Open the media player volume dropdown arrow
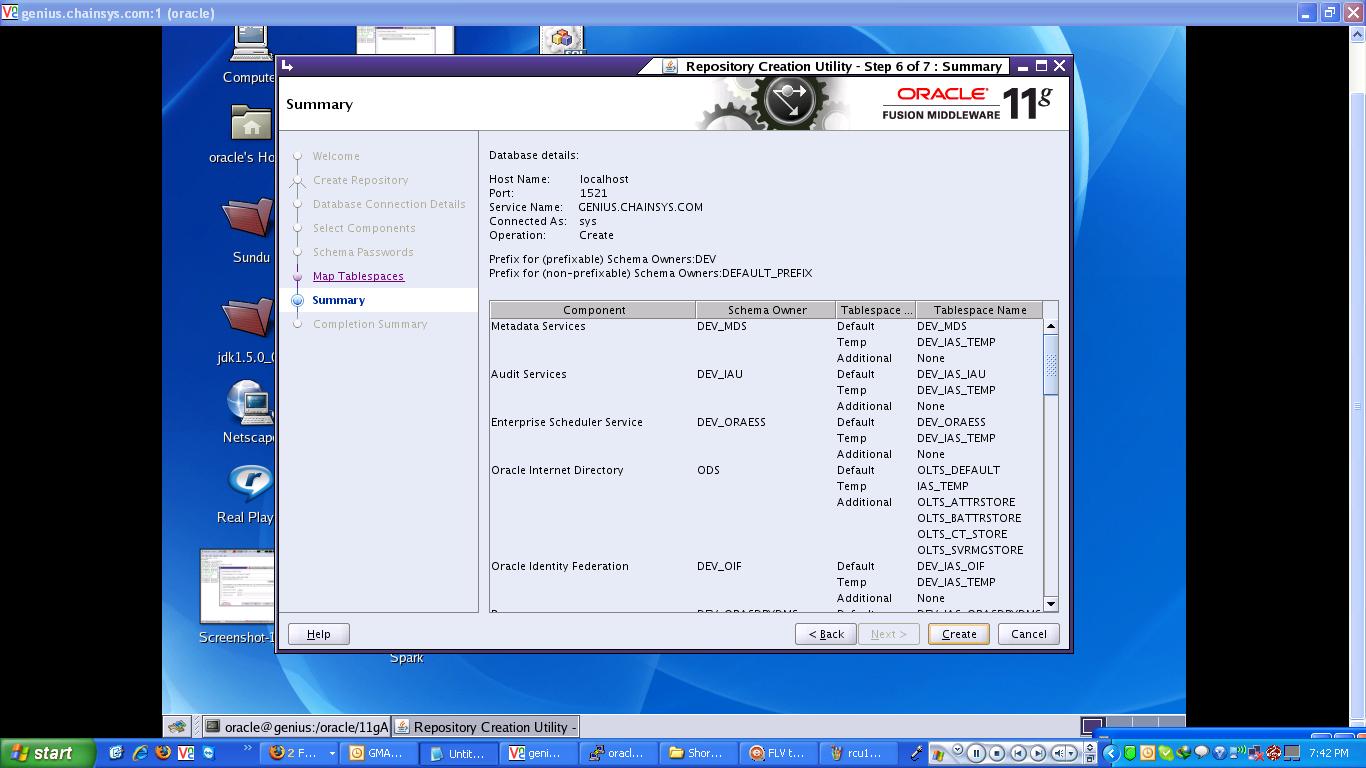This screenshot has width=1366, height=768. (1071, 753)
